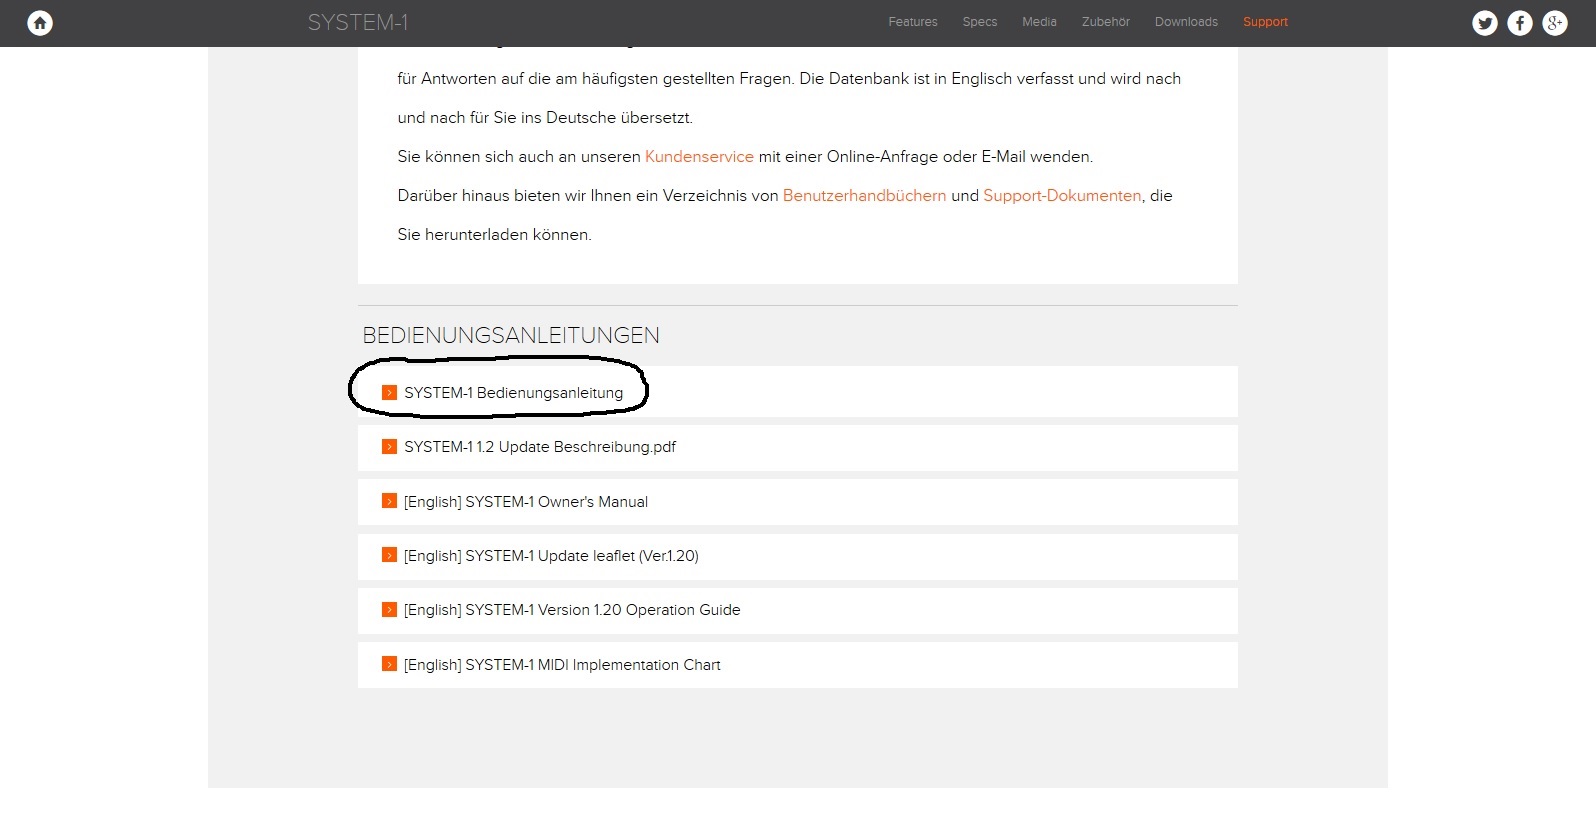Screen dimensions: 1596x813
Task: Open the Facebook social icon
Action: point(1520,23)
